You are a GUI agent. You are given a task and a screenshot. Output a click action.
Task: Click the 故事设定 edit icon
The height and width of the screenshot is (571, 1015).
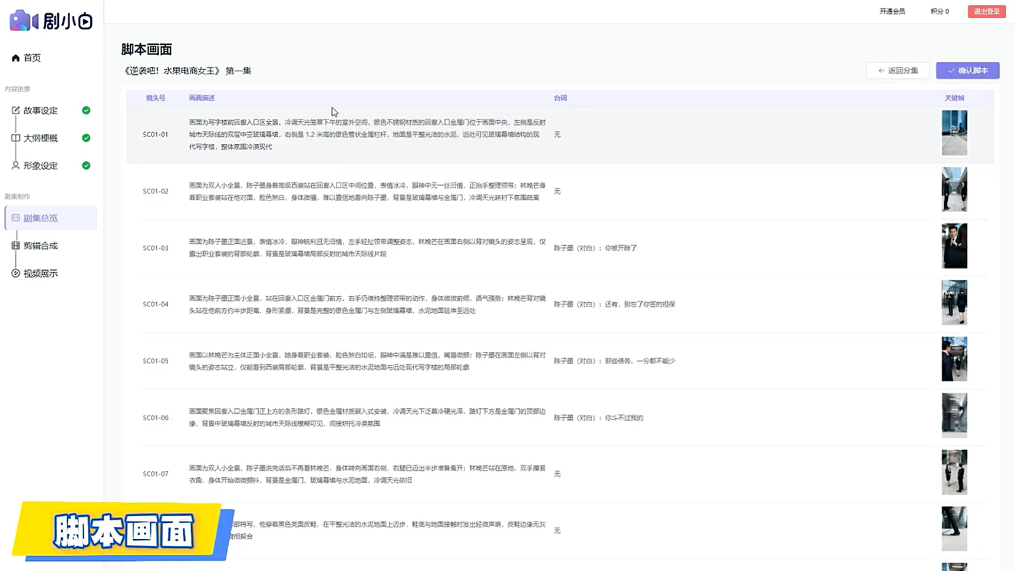[15, 110]
